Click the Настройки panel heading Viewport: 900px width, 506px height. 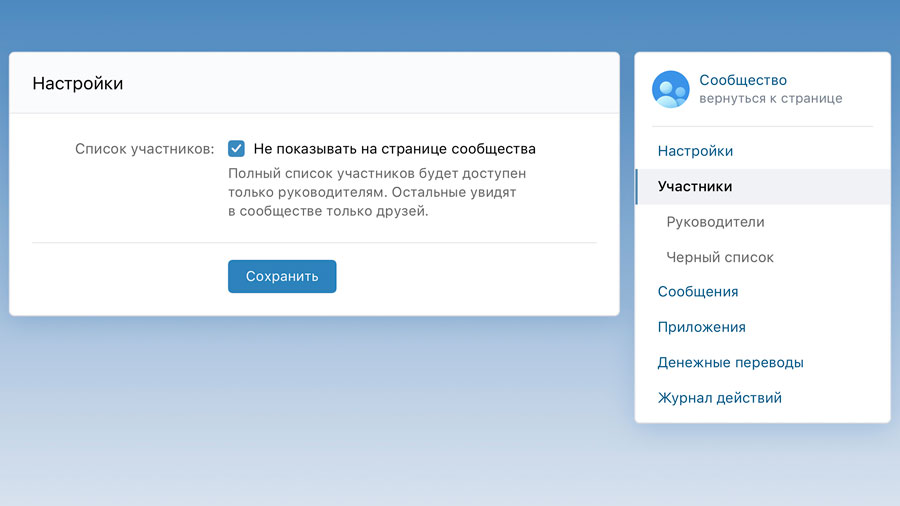pyautogui.click(x=78, y=83)
